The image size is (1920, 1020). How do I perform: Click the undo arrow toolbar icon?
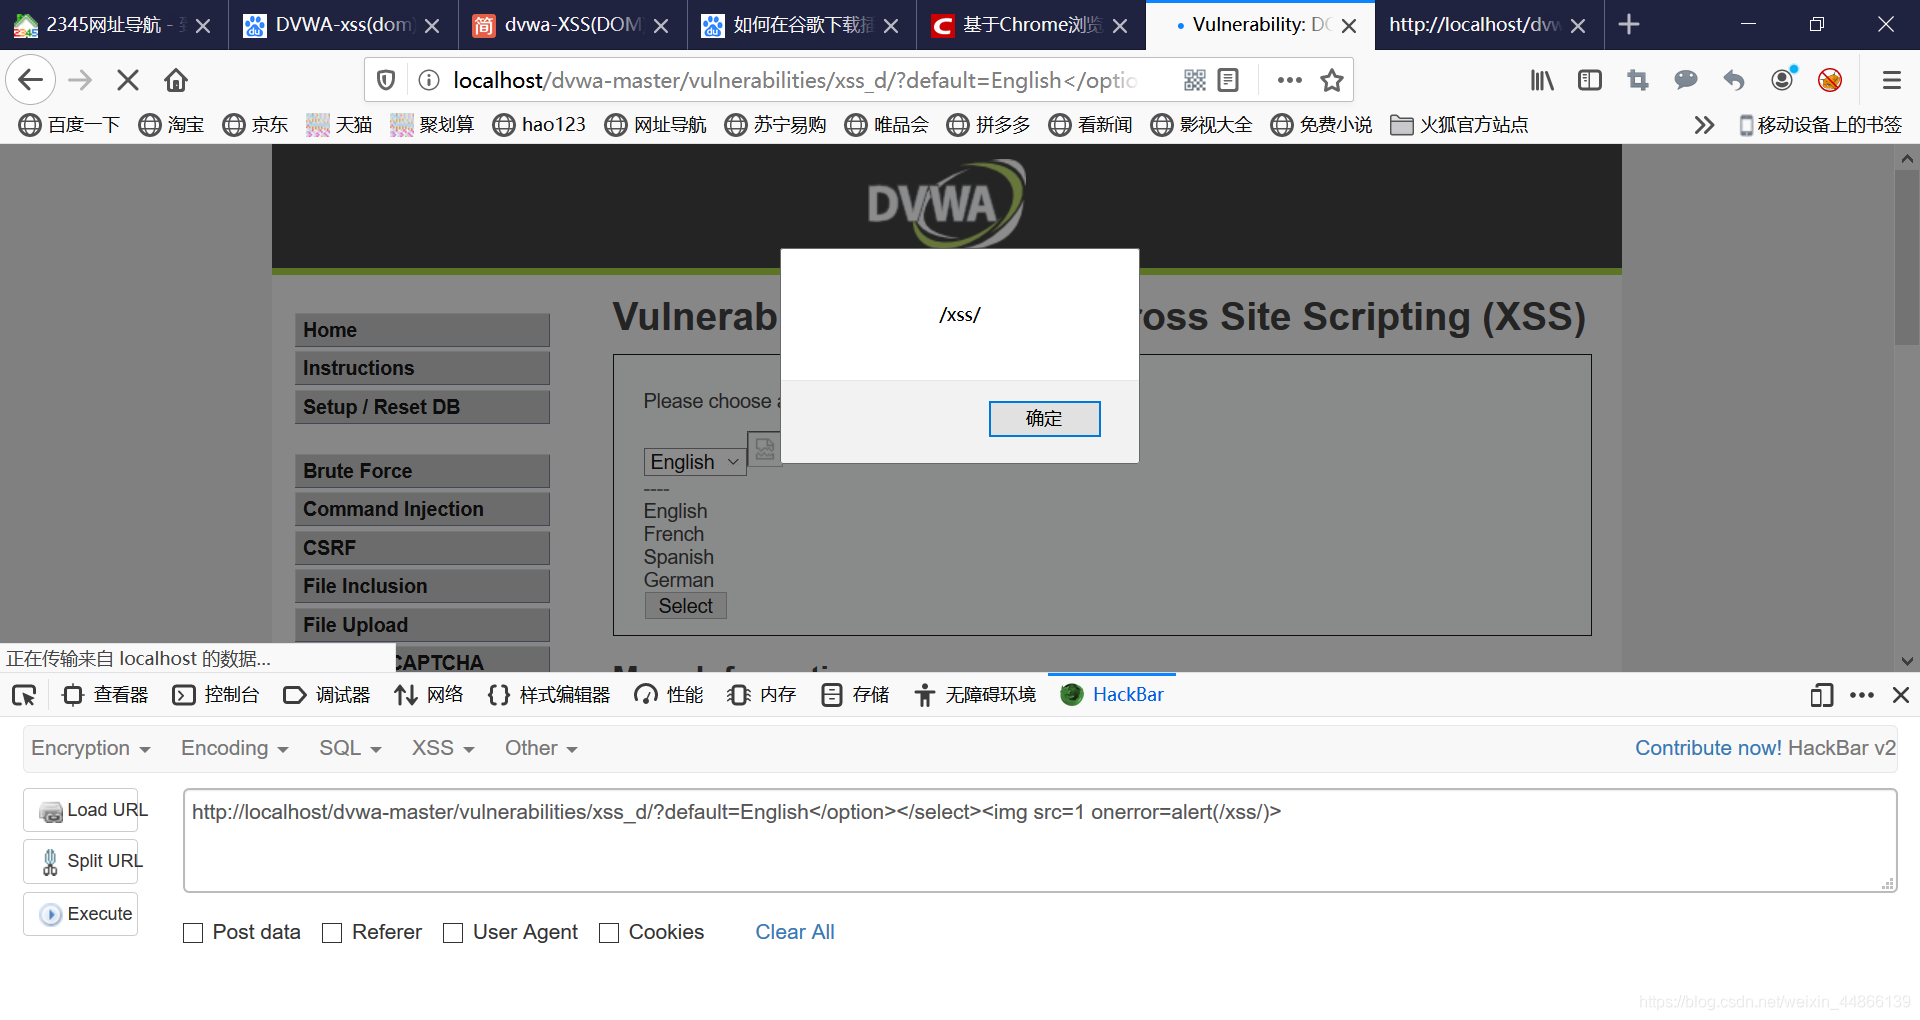[x=1734, y=80]
